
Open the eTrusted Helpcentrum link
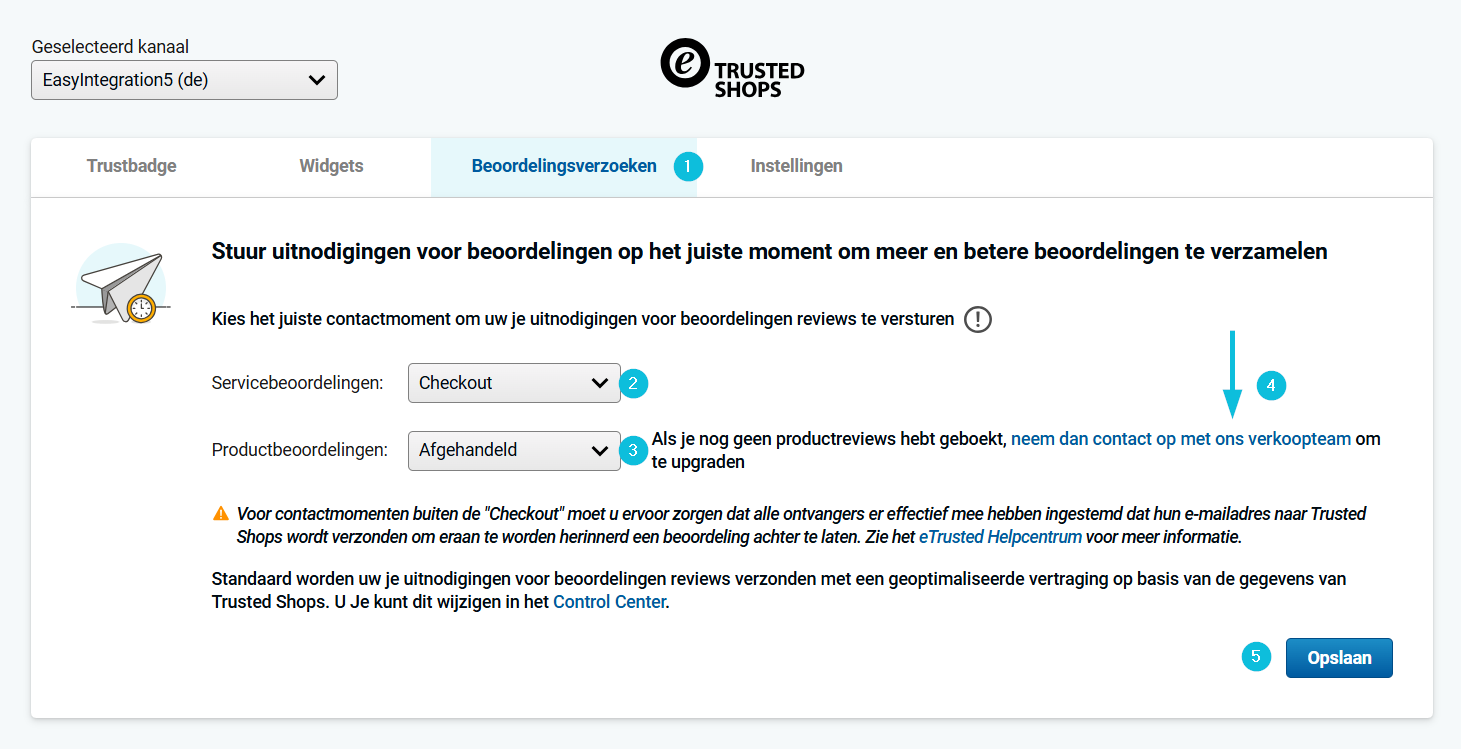click(x=1000, y=537)
